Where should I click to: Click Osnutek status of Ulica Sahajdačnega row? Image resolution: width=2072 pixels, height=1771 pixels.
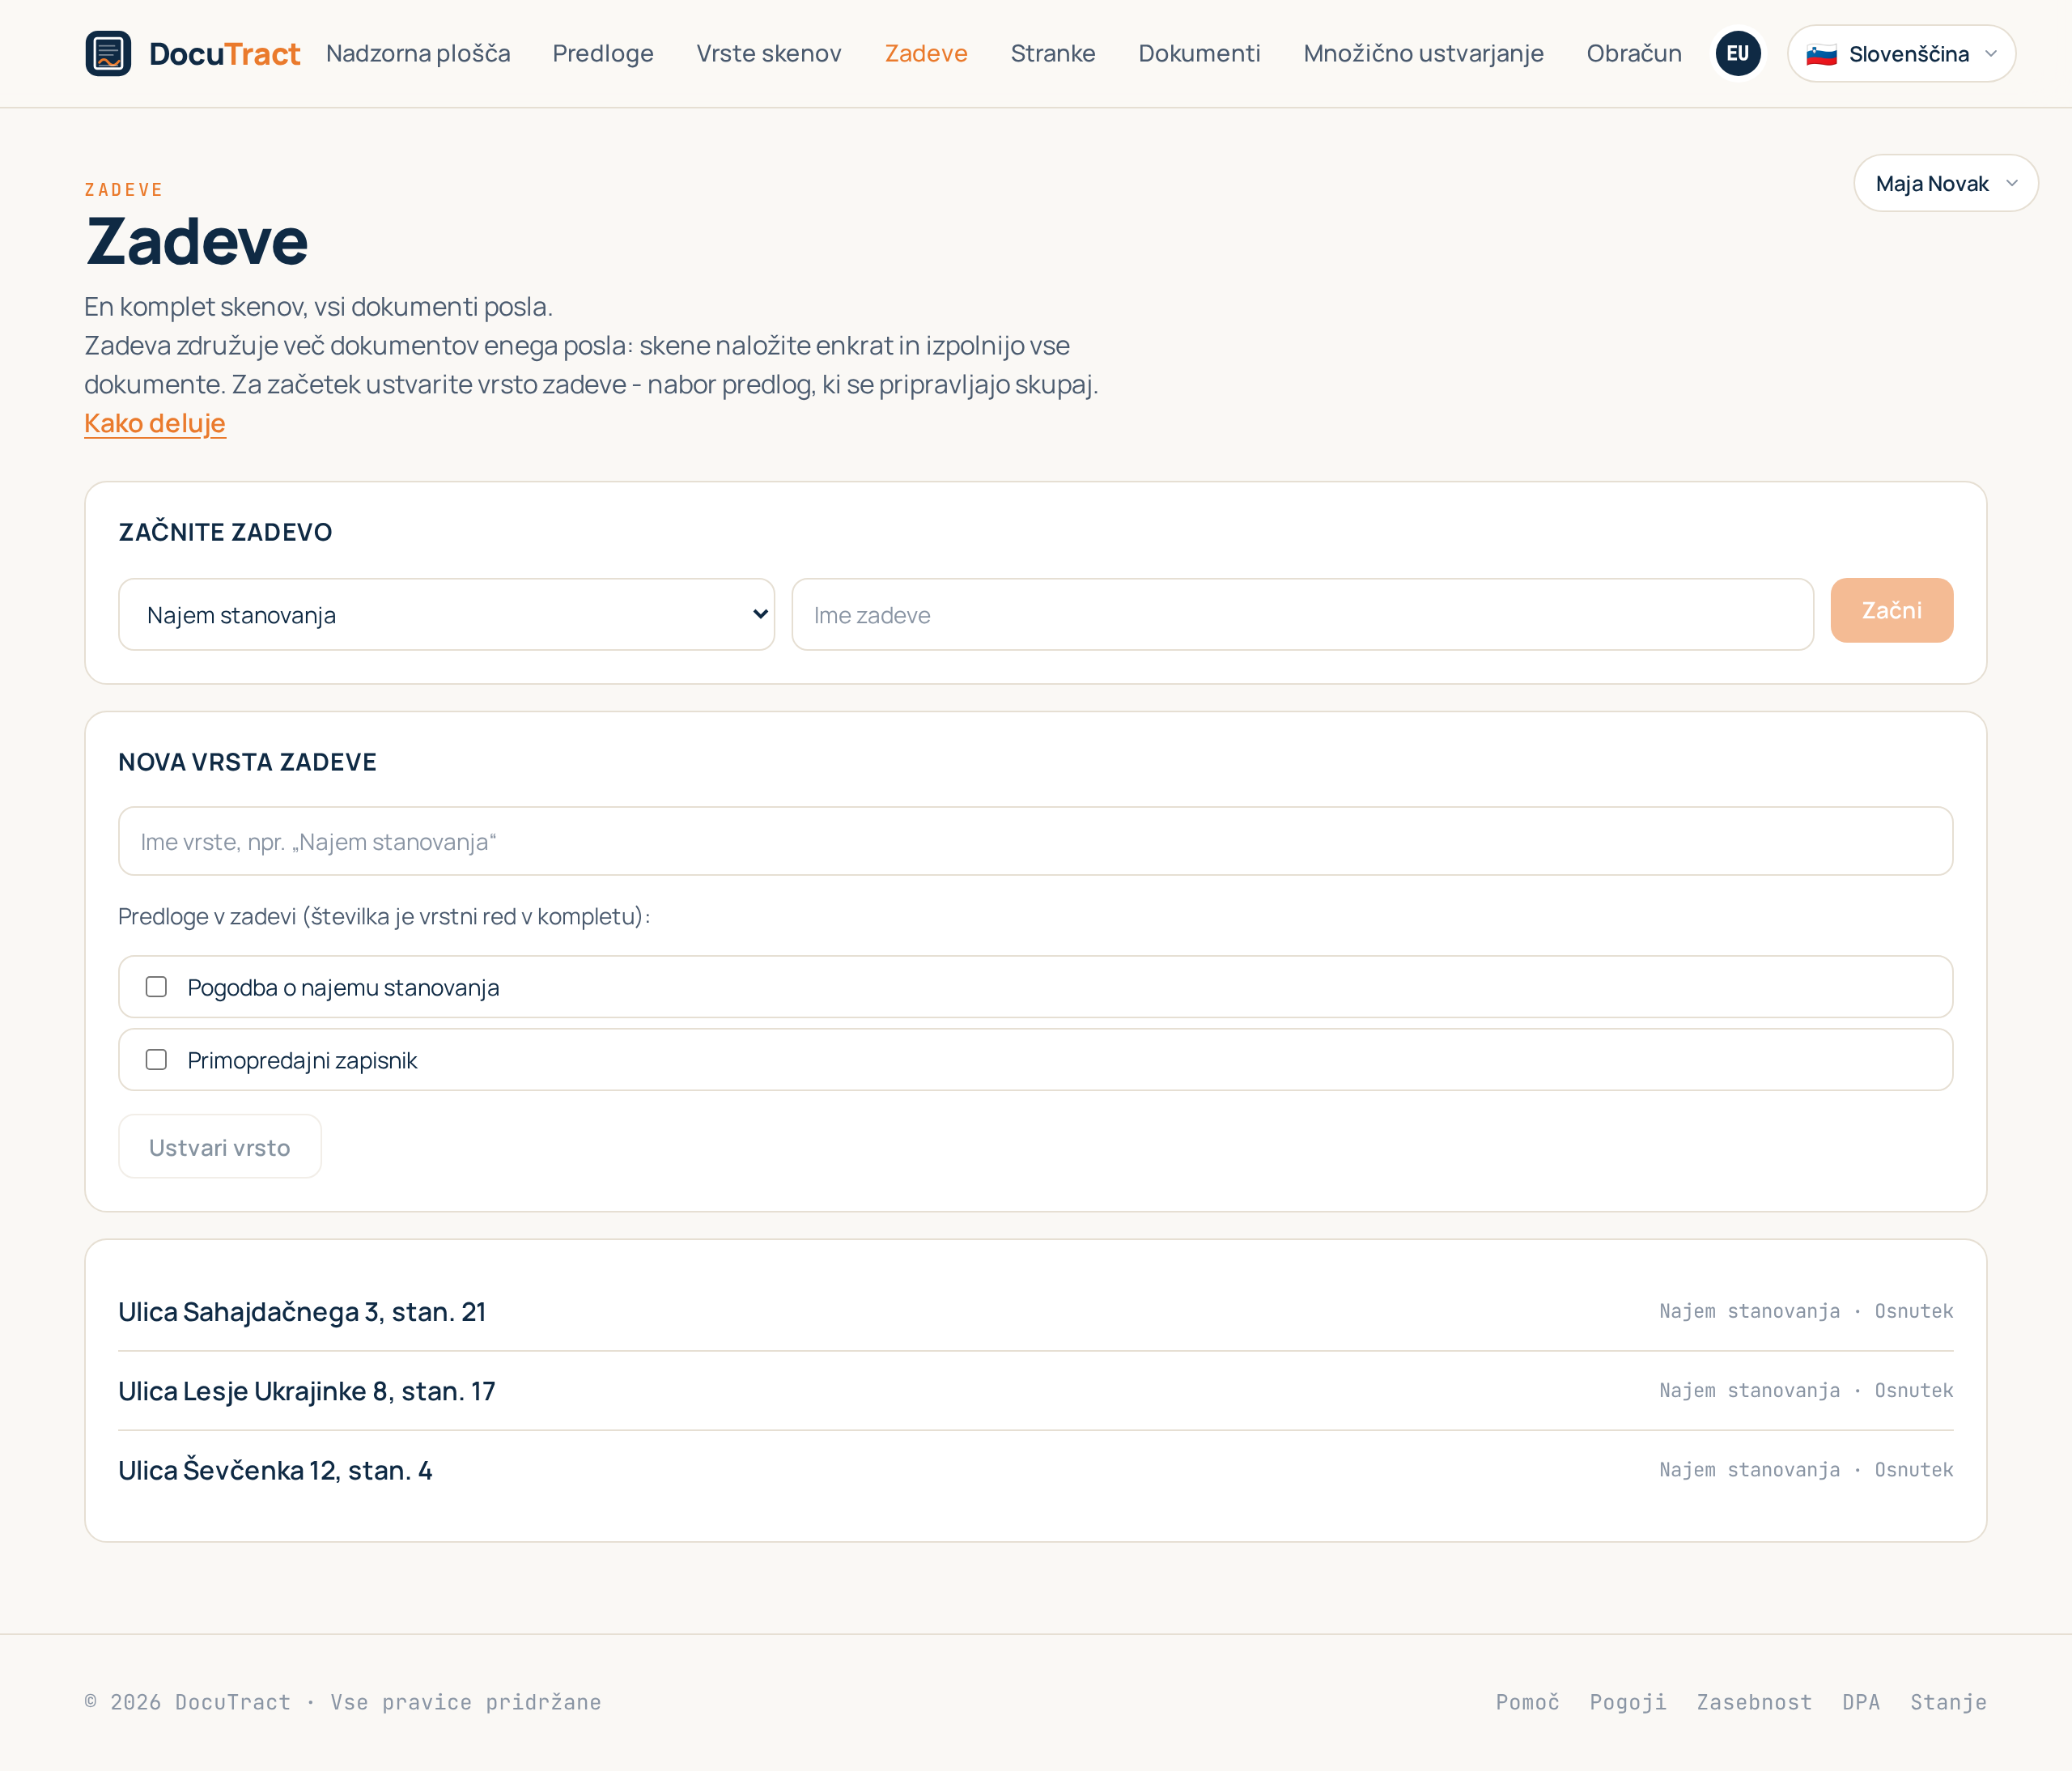click(1913, 1311)
